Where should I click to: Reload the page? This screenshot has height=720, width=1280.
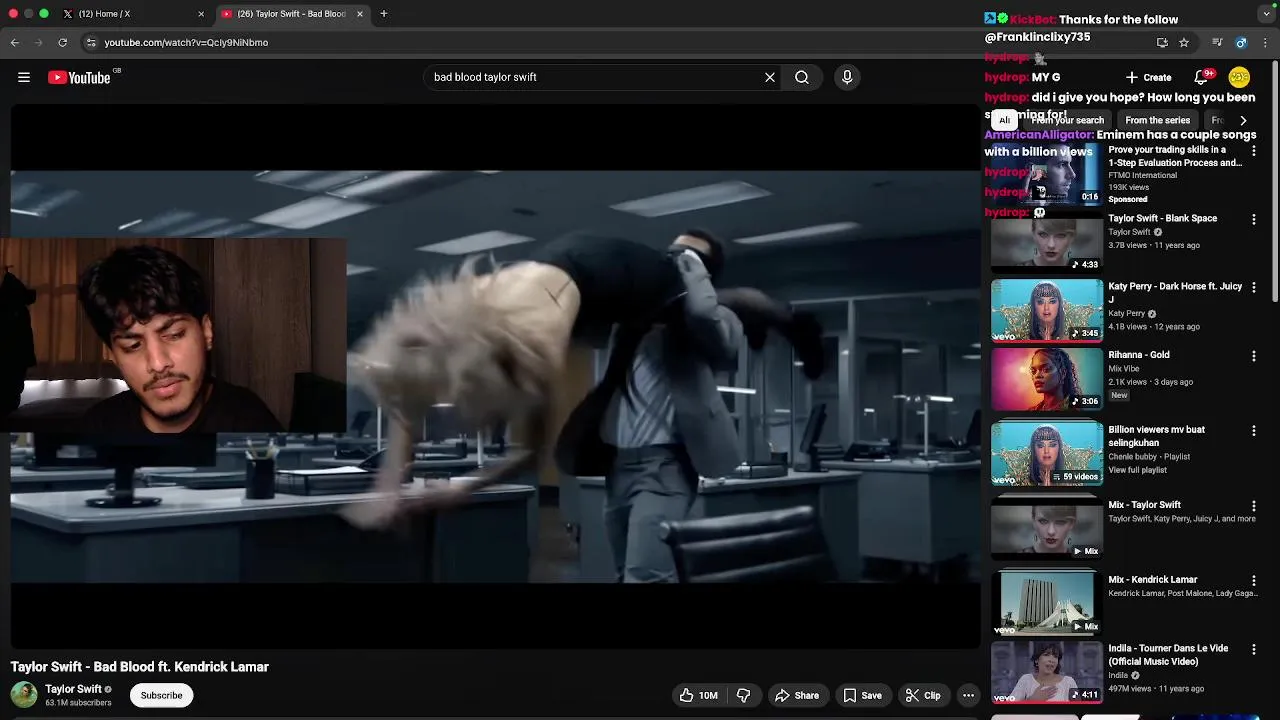click(62, 42)
